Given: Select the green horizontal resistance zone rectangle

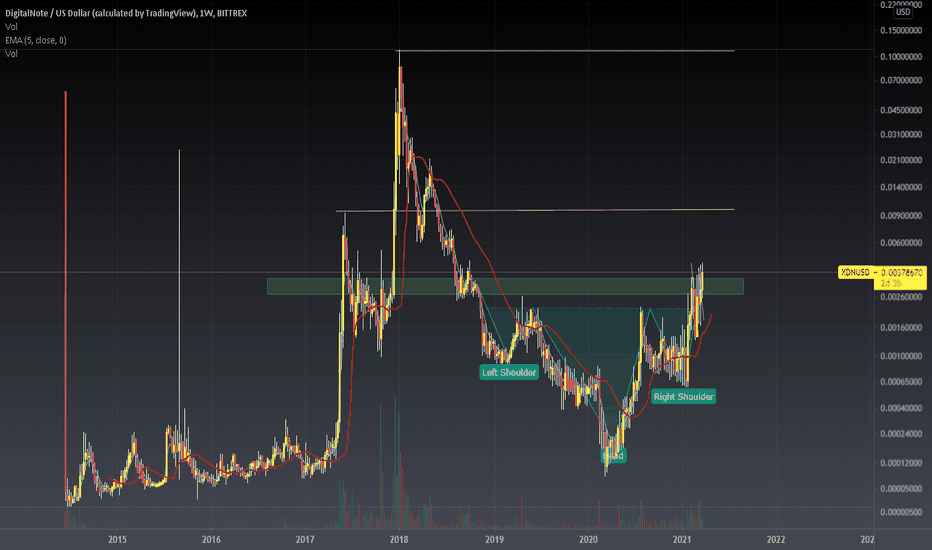Looking at the screenshot, I should coord(505,287).
